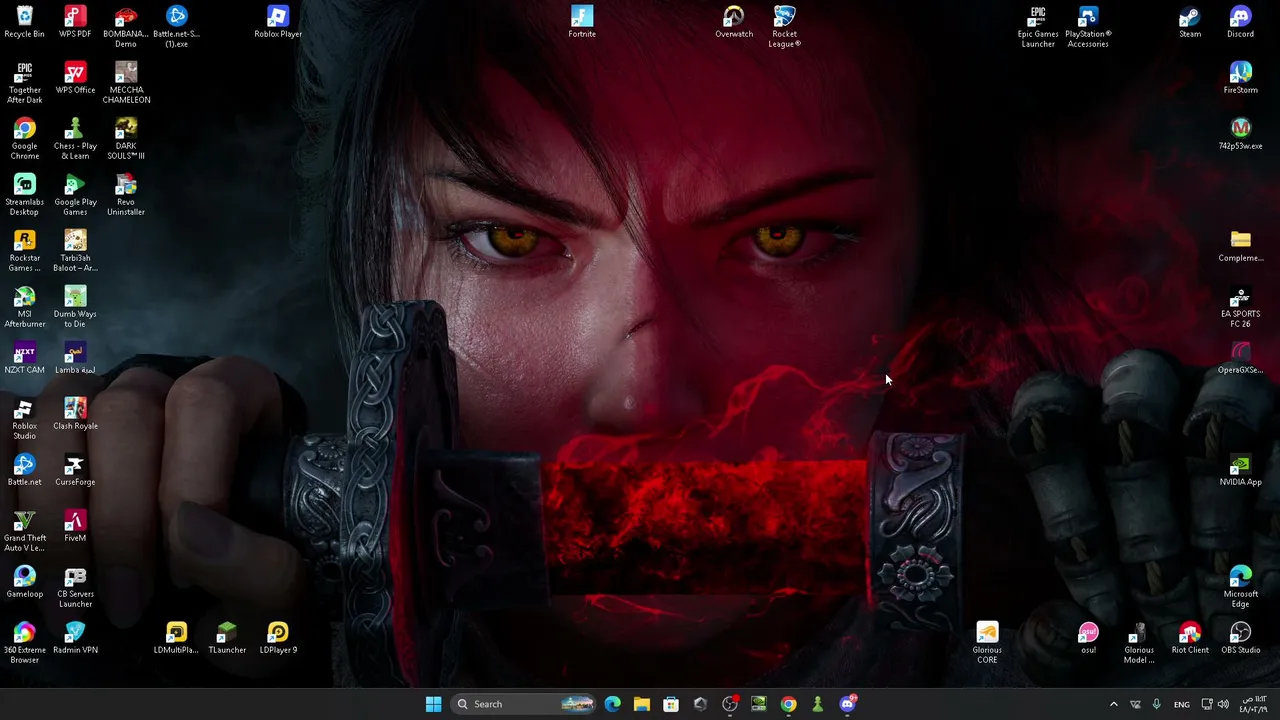The width and height of the screenshot is (1280, 720).
Task: Open the Streamlabs Desktop icon
Action: click(24, 195)
